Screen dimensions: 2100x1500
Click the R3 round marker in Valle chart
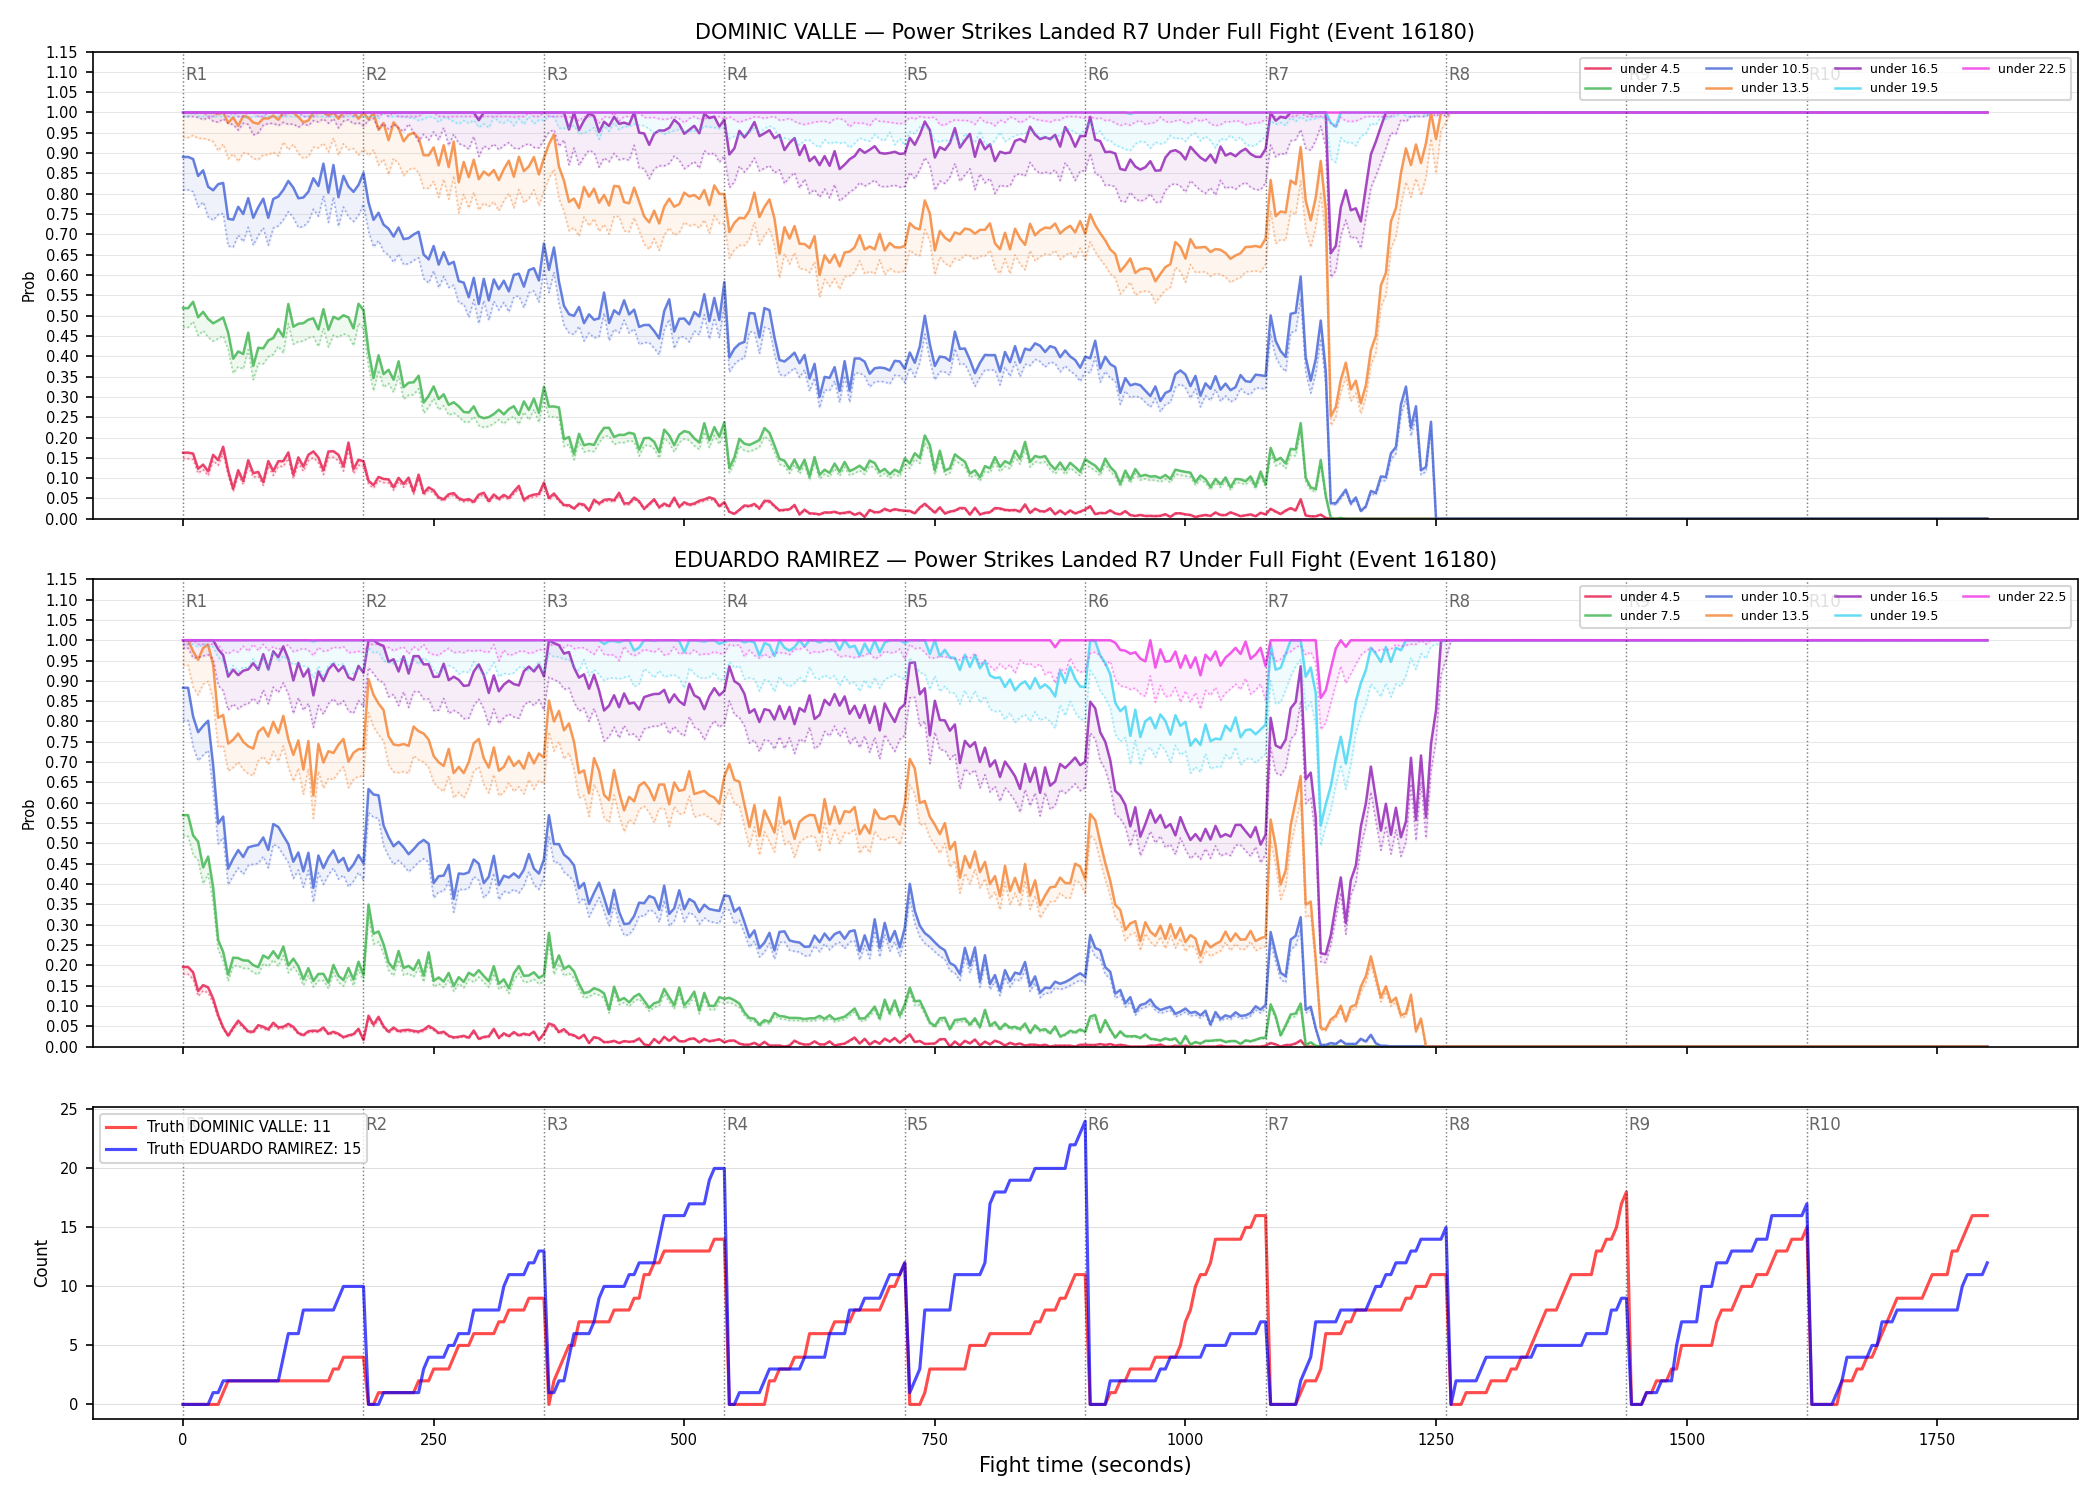point(557,74)
